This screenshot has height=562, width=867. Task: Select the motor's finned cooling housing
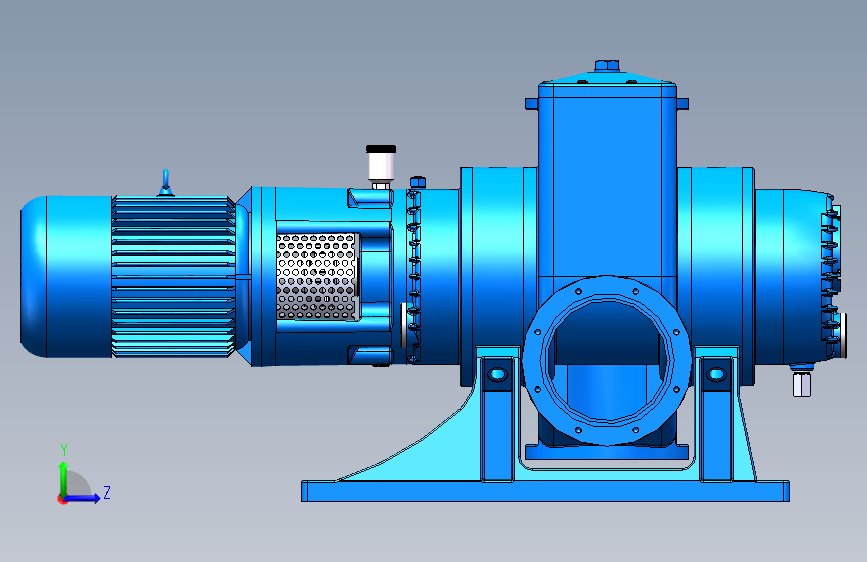click(174, 277)
